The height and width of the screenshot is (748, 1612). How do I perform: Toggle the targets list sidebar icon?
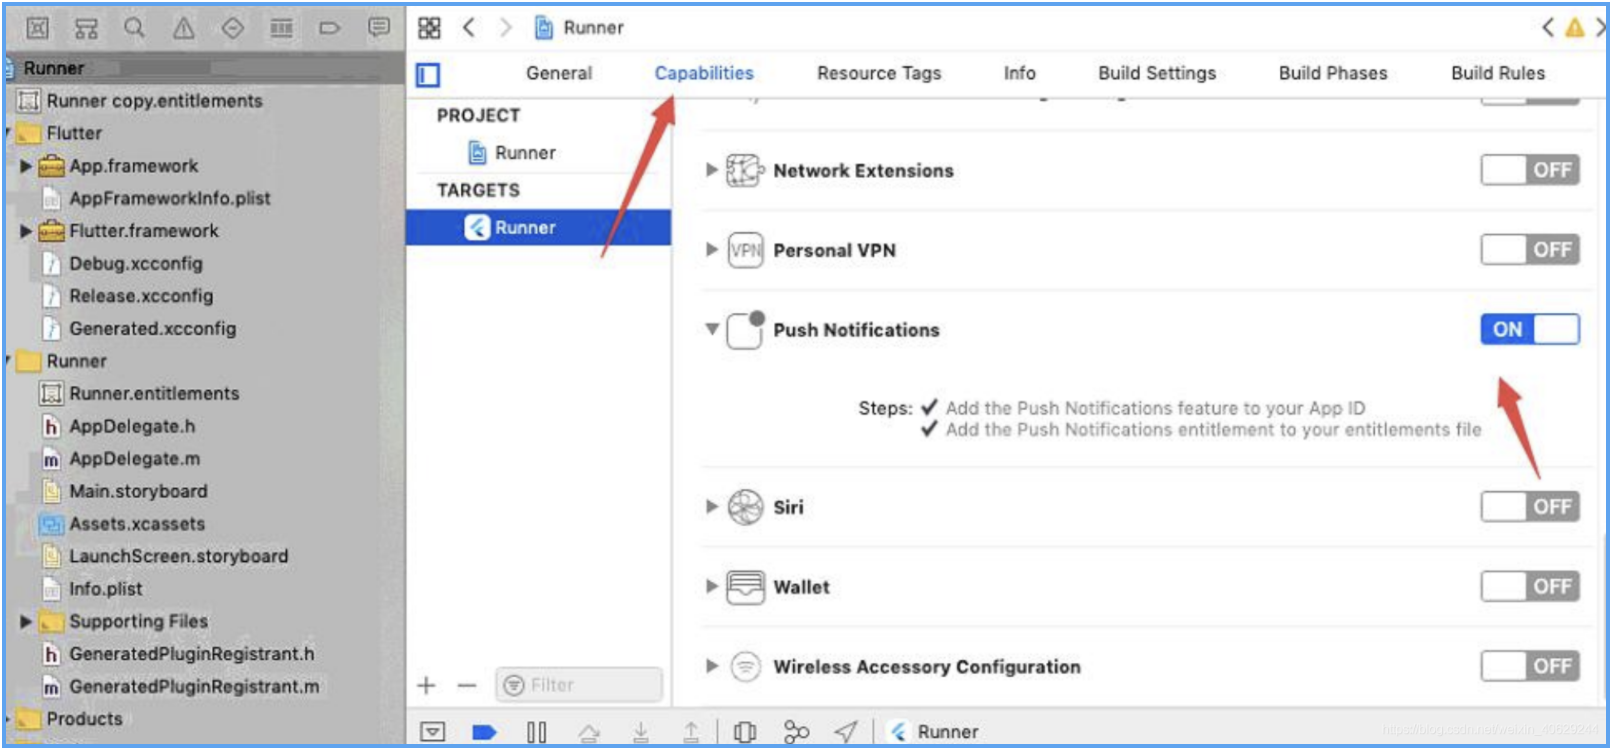pos(428,74)
